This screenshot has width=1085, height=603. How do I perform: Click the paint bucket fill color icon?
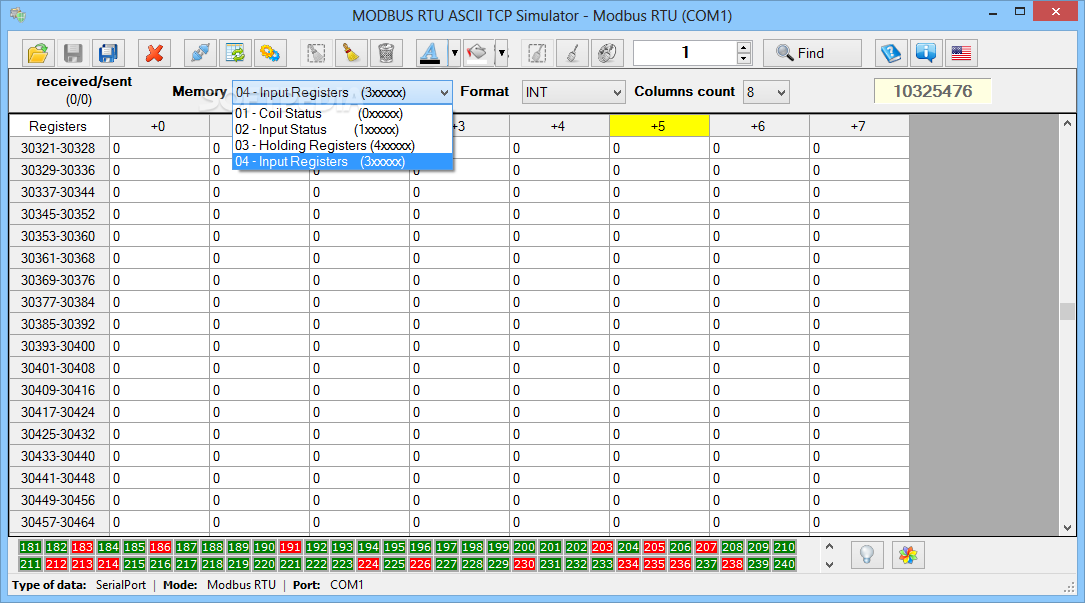tap(477, 53)
